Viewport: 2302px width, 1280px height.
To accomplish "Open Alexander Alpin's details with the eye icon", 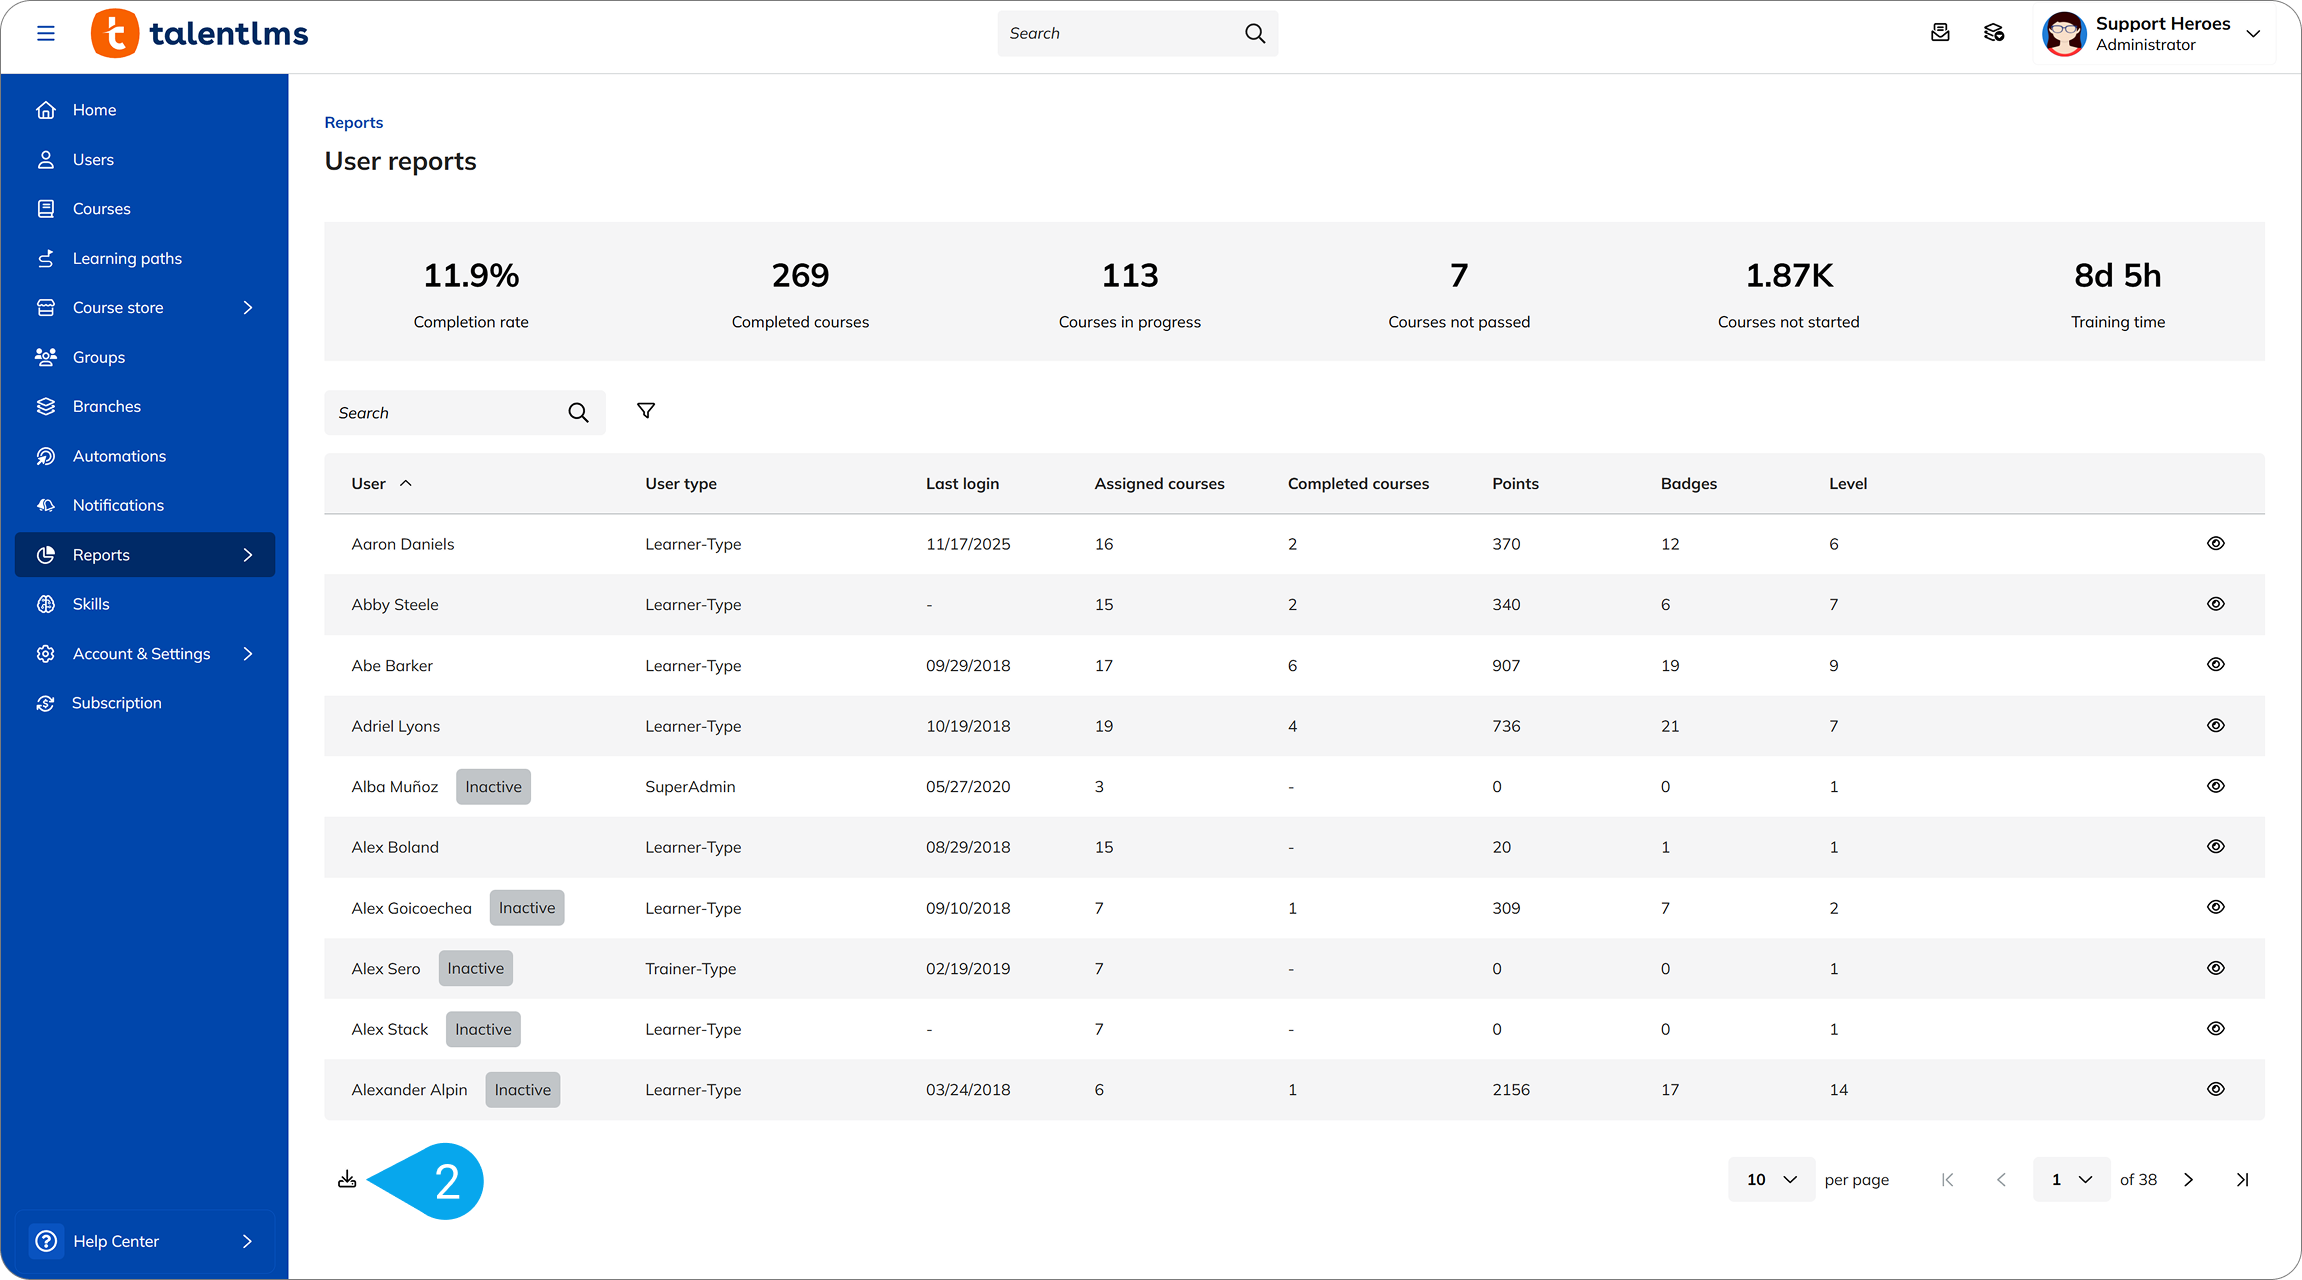I will click(x=2216, y=1089).
